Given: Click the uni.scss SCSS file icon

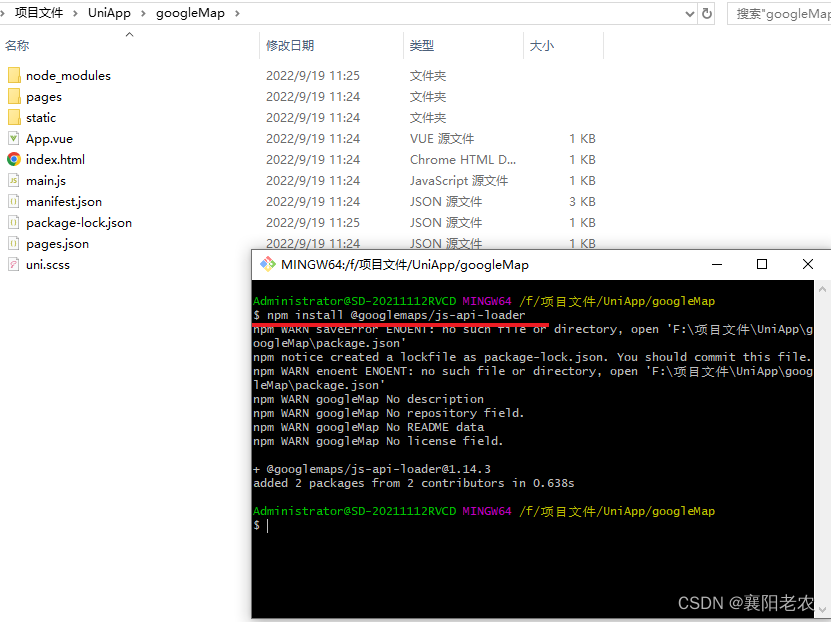Looking at the screenshot, I should pos(14,264).
